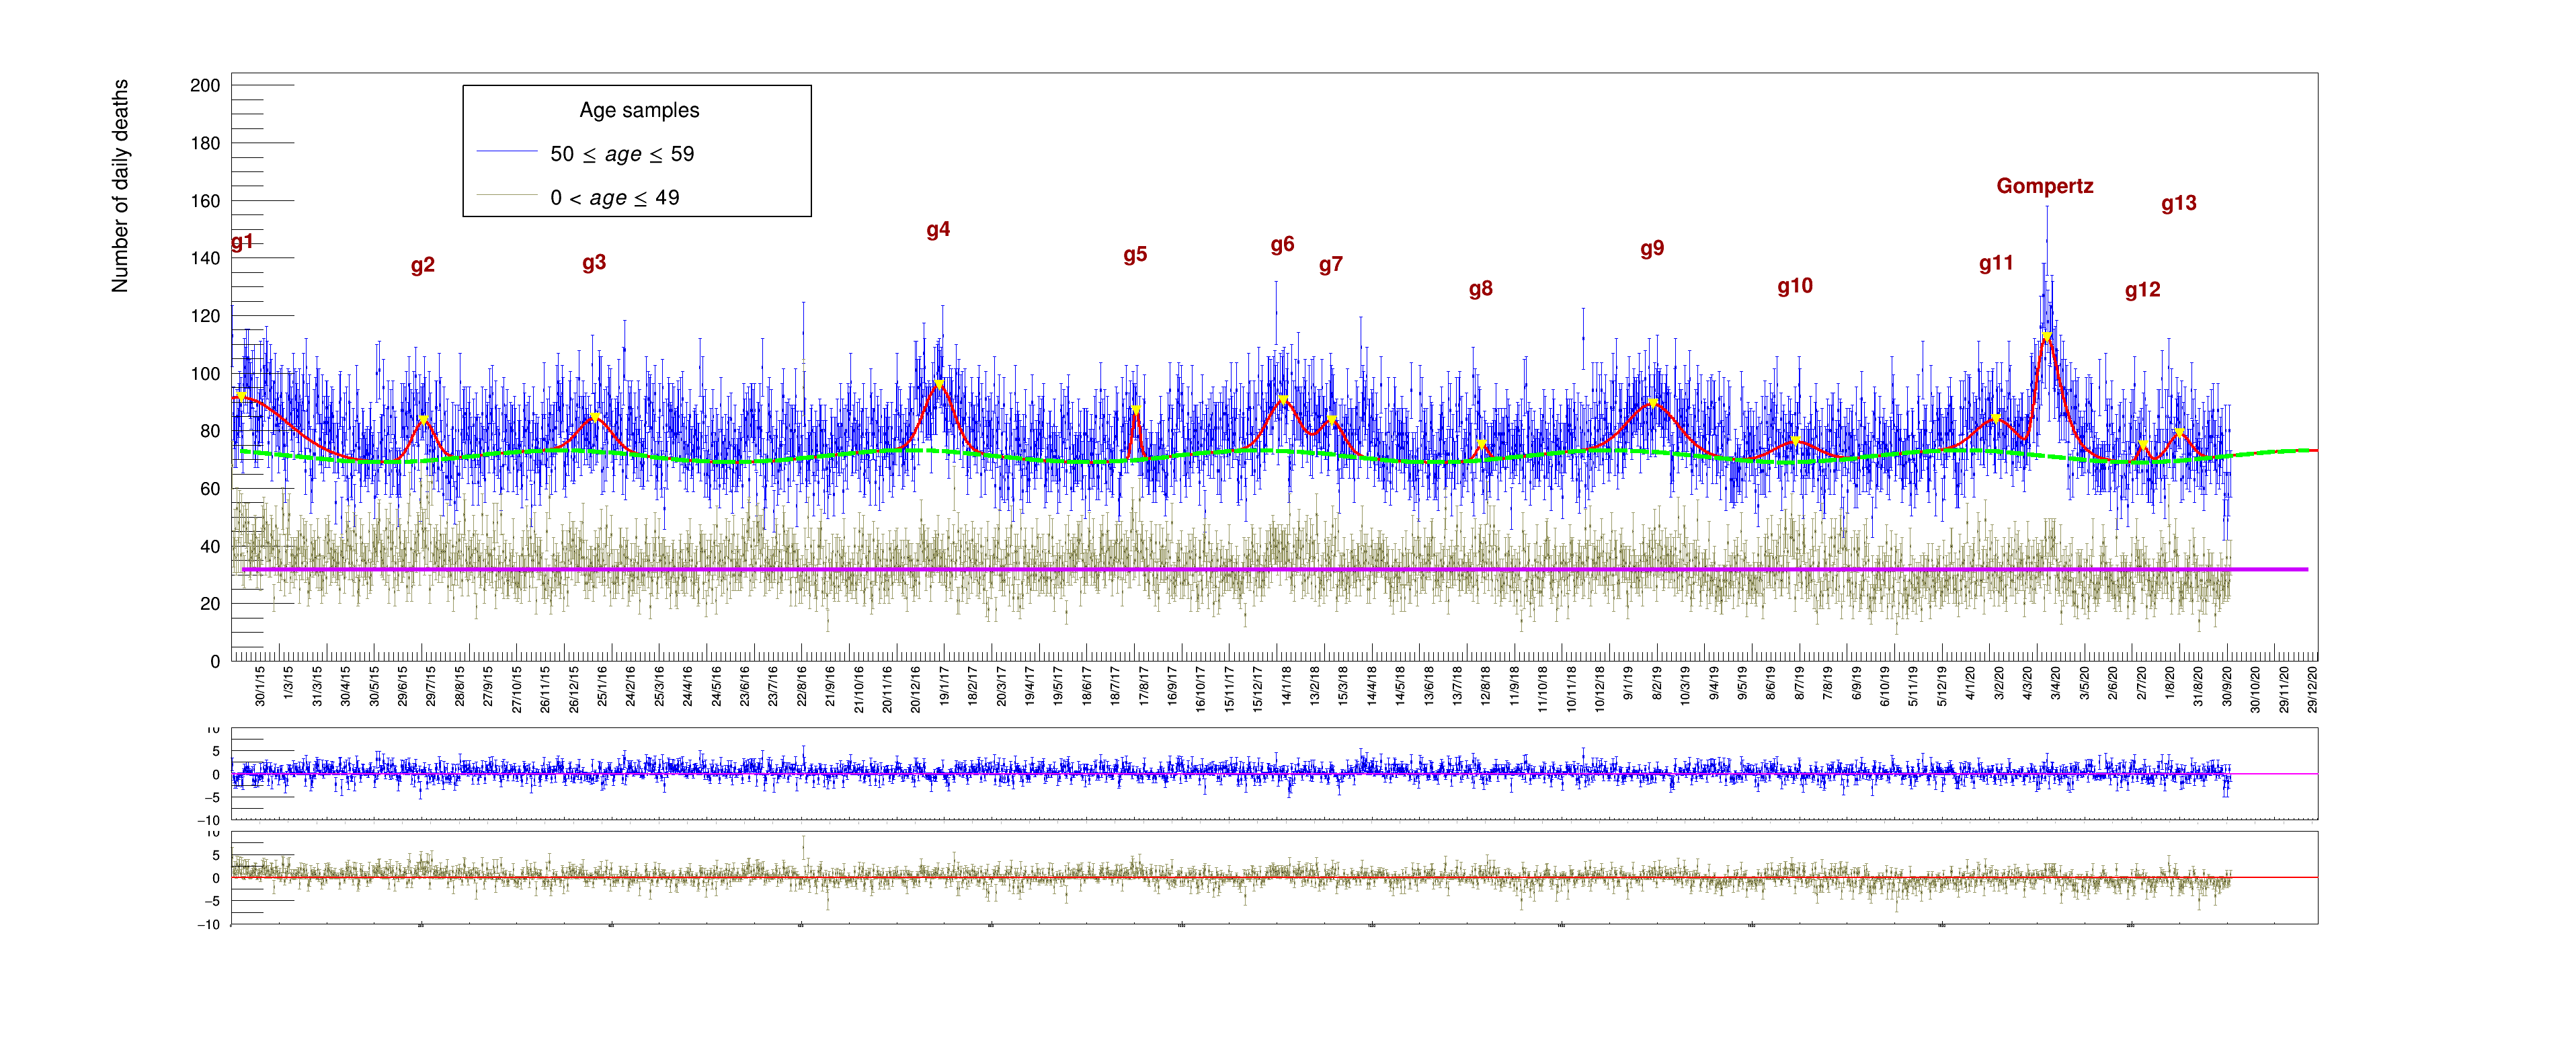Click yellow marker atop Gompertz peak

point(2046,336)
